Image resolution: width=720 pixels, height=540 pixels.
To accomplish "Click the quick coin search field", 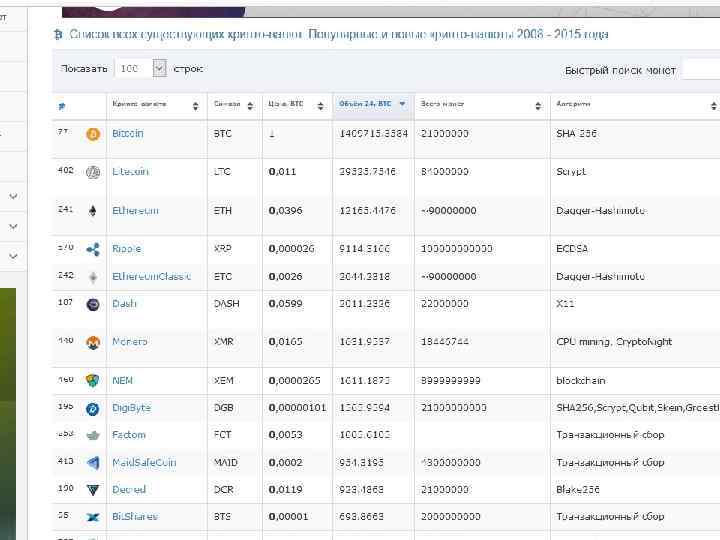I will coord(701,70).
